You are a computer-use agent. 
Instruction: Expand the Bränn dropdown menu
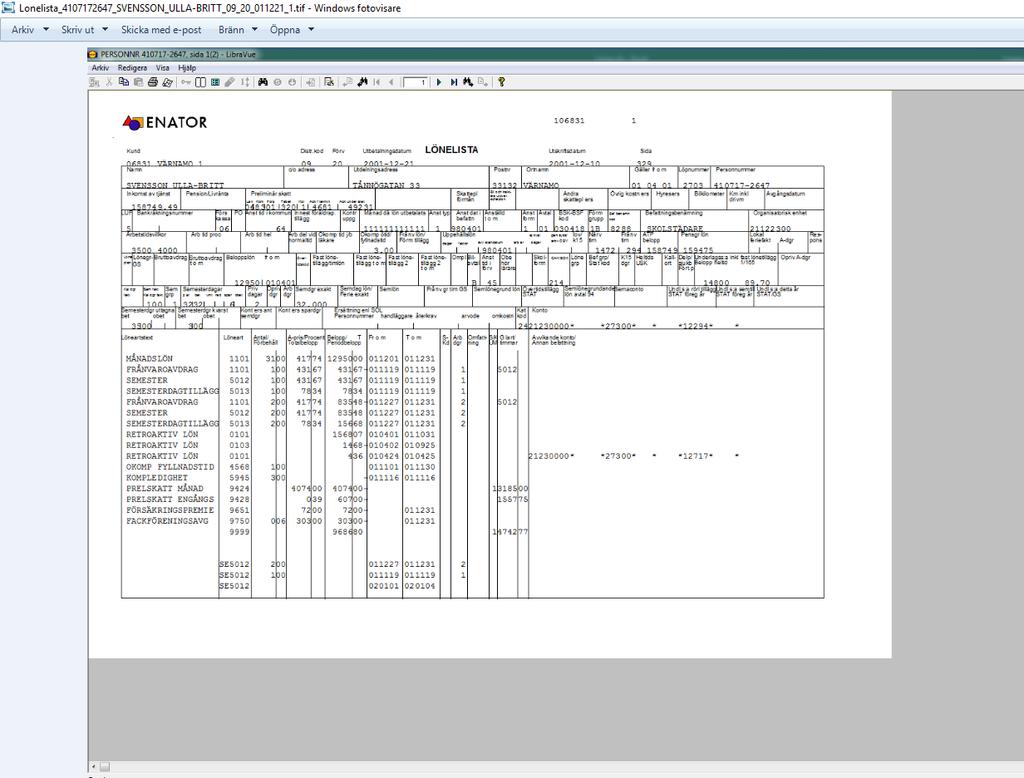point(238,29)
